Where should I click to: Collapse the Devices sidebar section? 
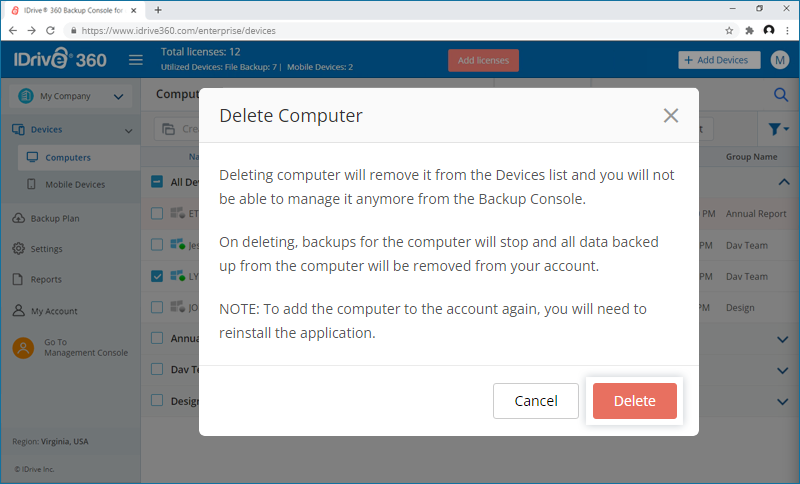click(129, 131)
